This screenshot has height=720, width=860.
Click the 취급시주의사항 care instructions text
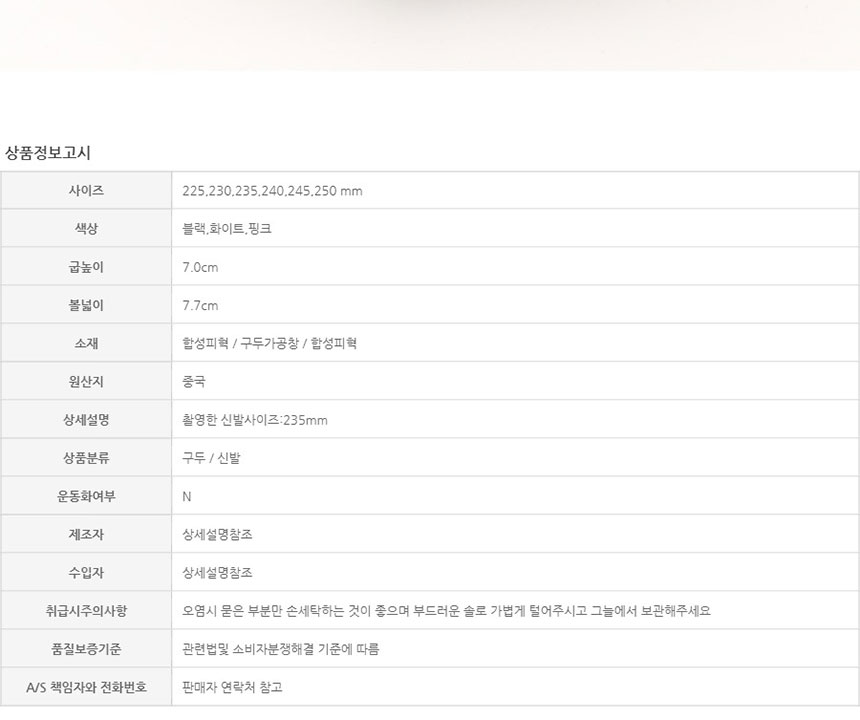(x=446, y=611)
